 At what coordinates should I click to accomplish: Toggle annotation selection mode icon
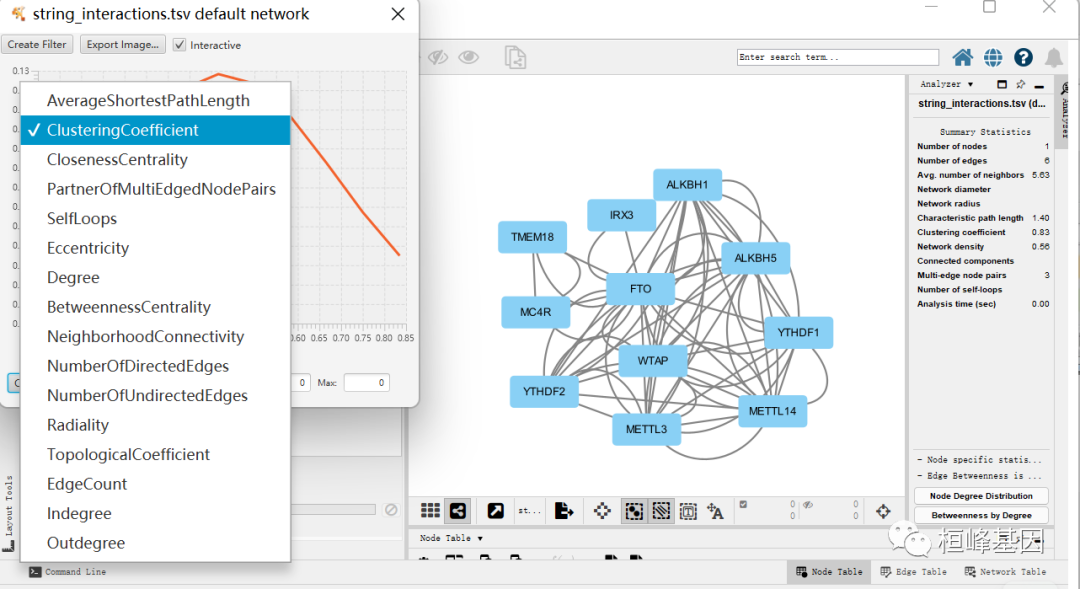click(x=687, y=511)
